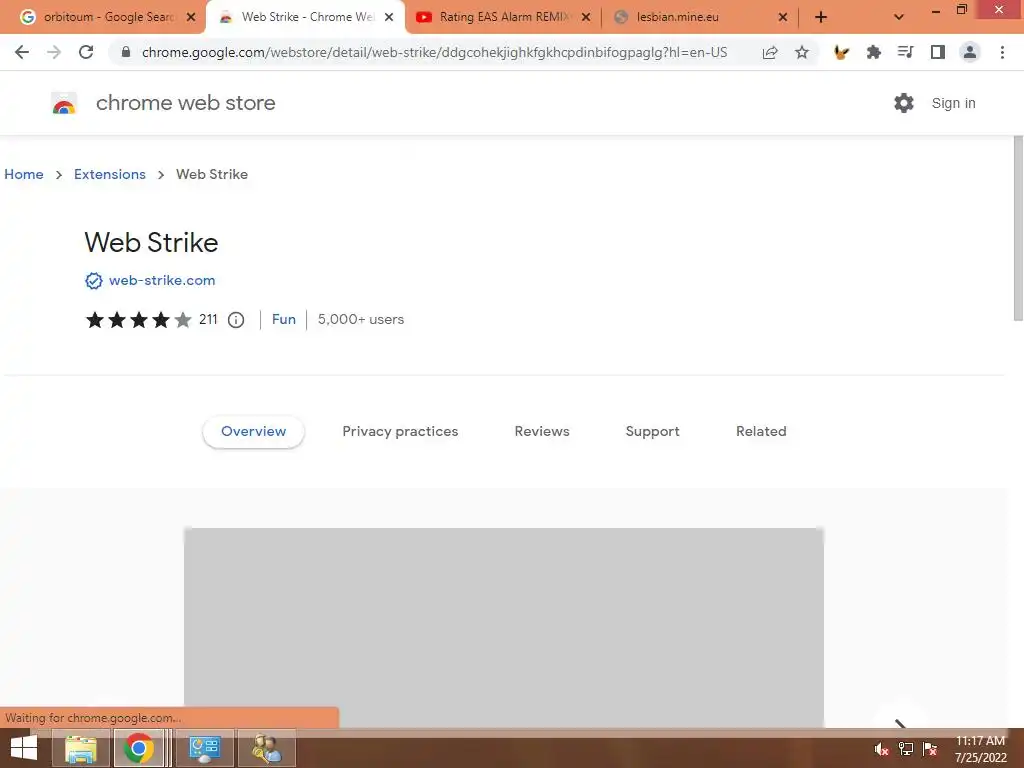This screenshot has width=1024, height=768.
Task: Visit the web-strike.com publisher link
Action: pyautogui.click(x=162, y=281)
